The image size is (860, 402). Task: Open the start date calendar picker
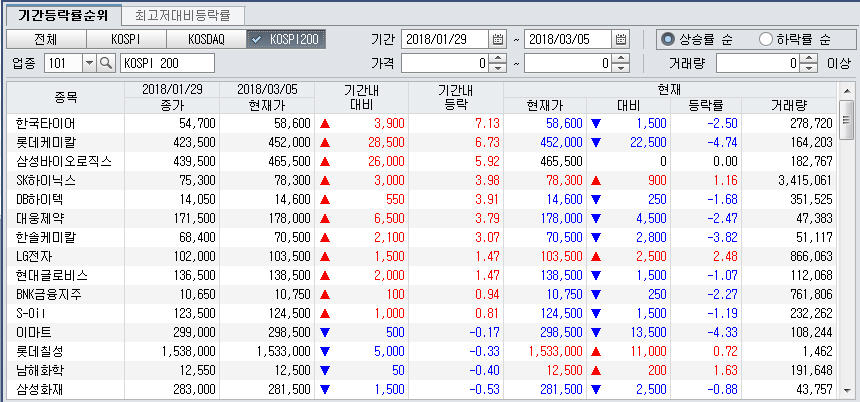pos(498,39)
